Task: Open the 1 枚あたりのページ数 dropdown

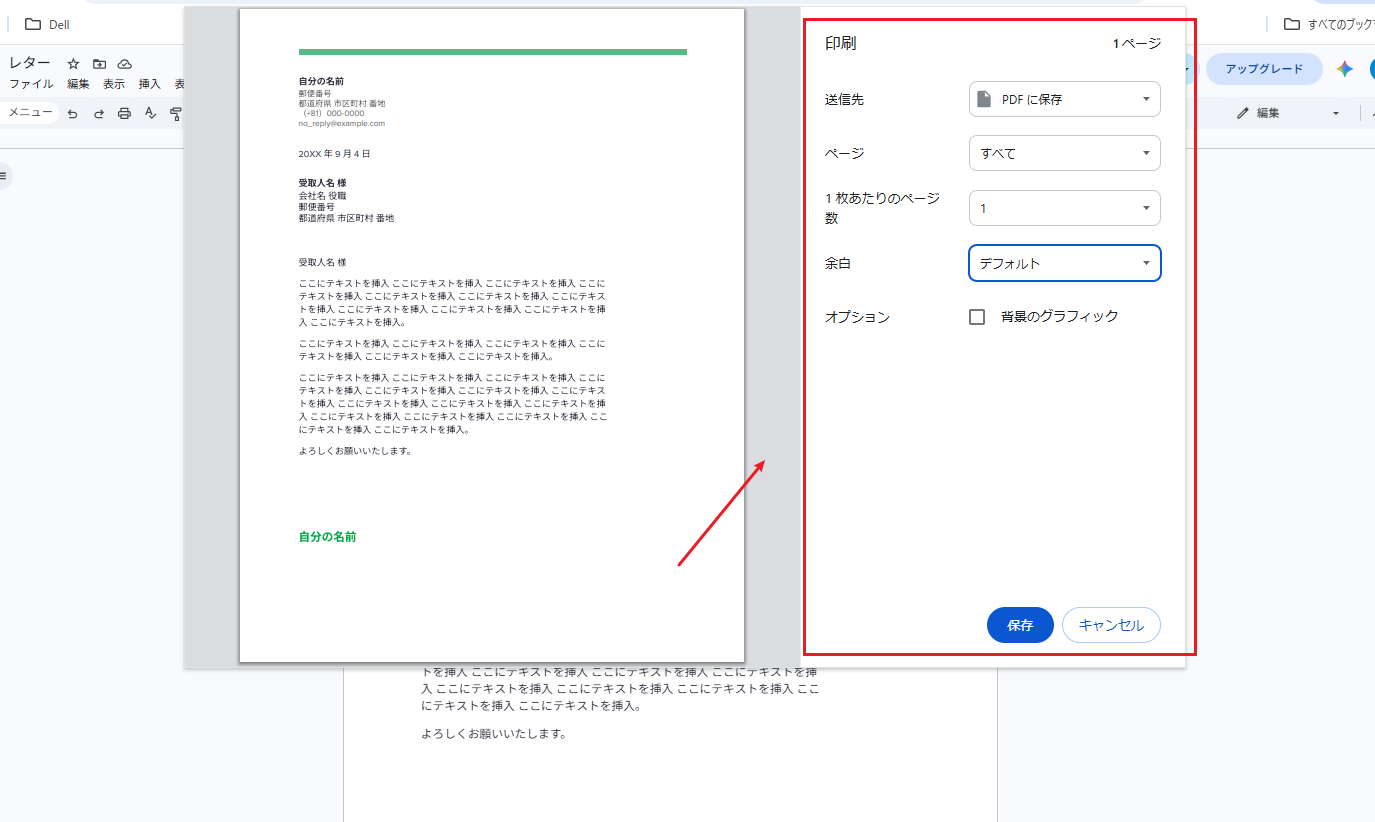Action: pyautogui.click(x=1065, y=208)
